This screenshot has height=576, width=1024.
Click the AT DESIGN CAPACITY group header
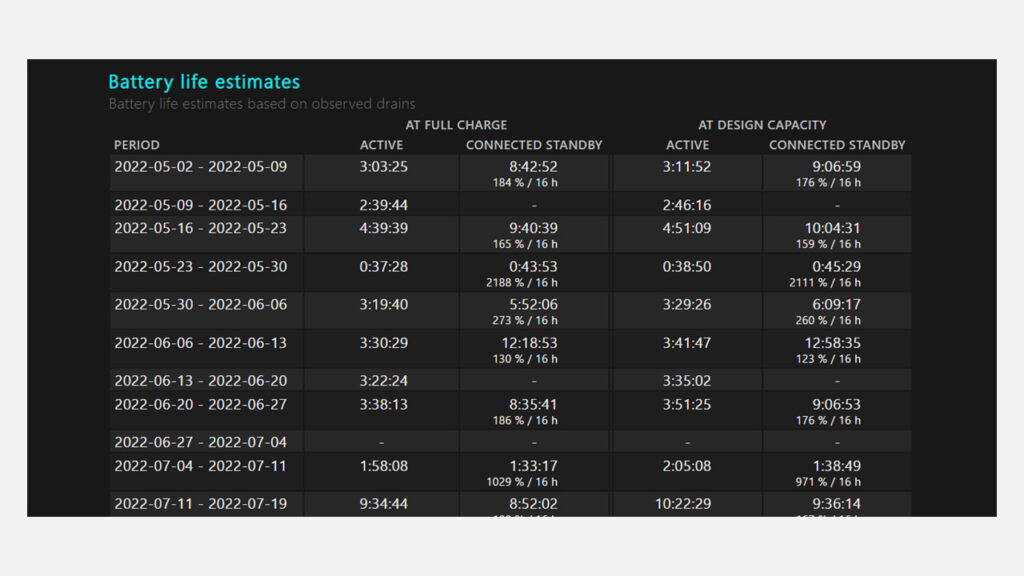click(762, 125)
